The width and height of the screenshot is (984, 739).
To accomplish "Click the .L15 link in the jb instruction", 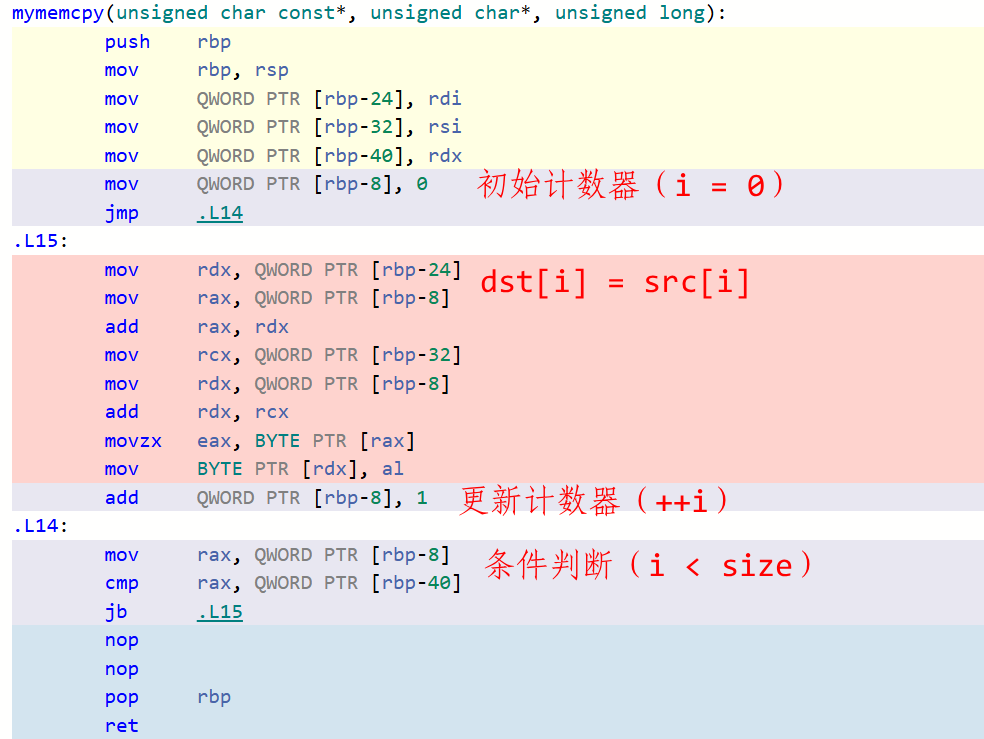I will [x=220, y=612].
